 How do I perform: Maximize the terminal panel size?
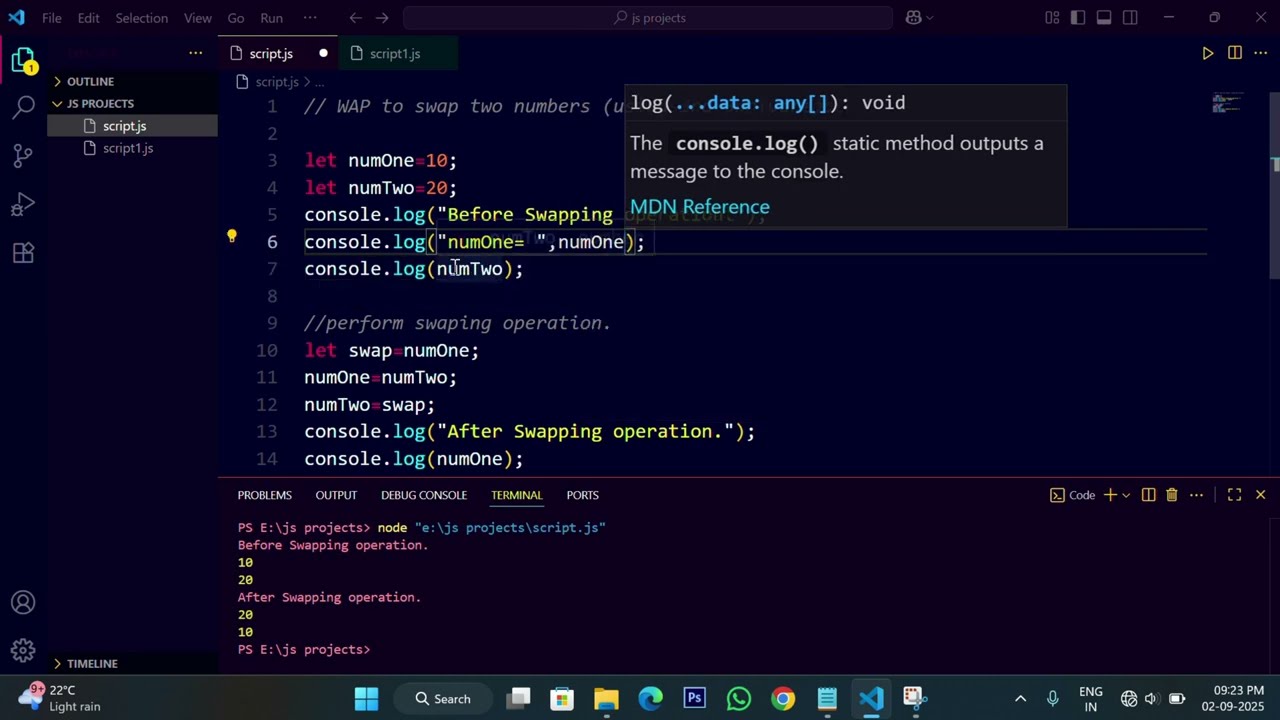click(1234, 495)
